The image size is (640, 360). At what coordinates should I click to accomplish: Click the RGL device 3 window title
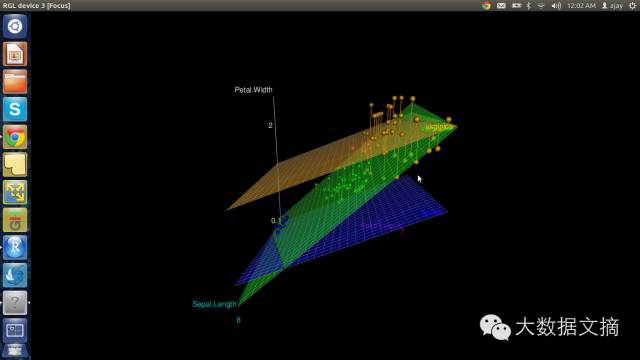click(36, 6)
